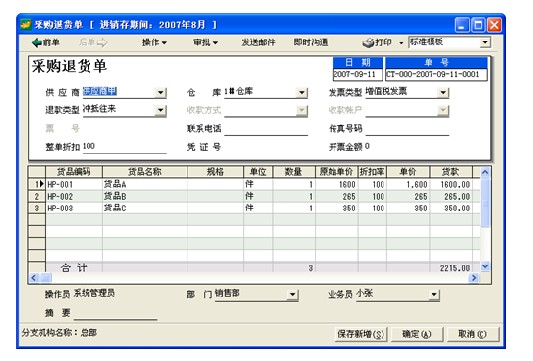Image resolution: width=533 pixels, height=361 pixels.
Task: Open the 业务员 salesperson dropdown
Action: pyautogui.click(x=434, y=294)
